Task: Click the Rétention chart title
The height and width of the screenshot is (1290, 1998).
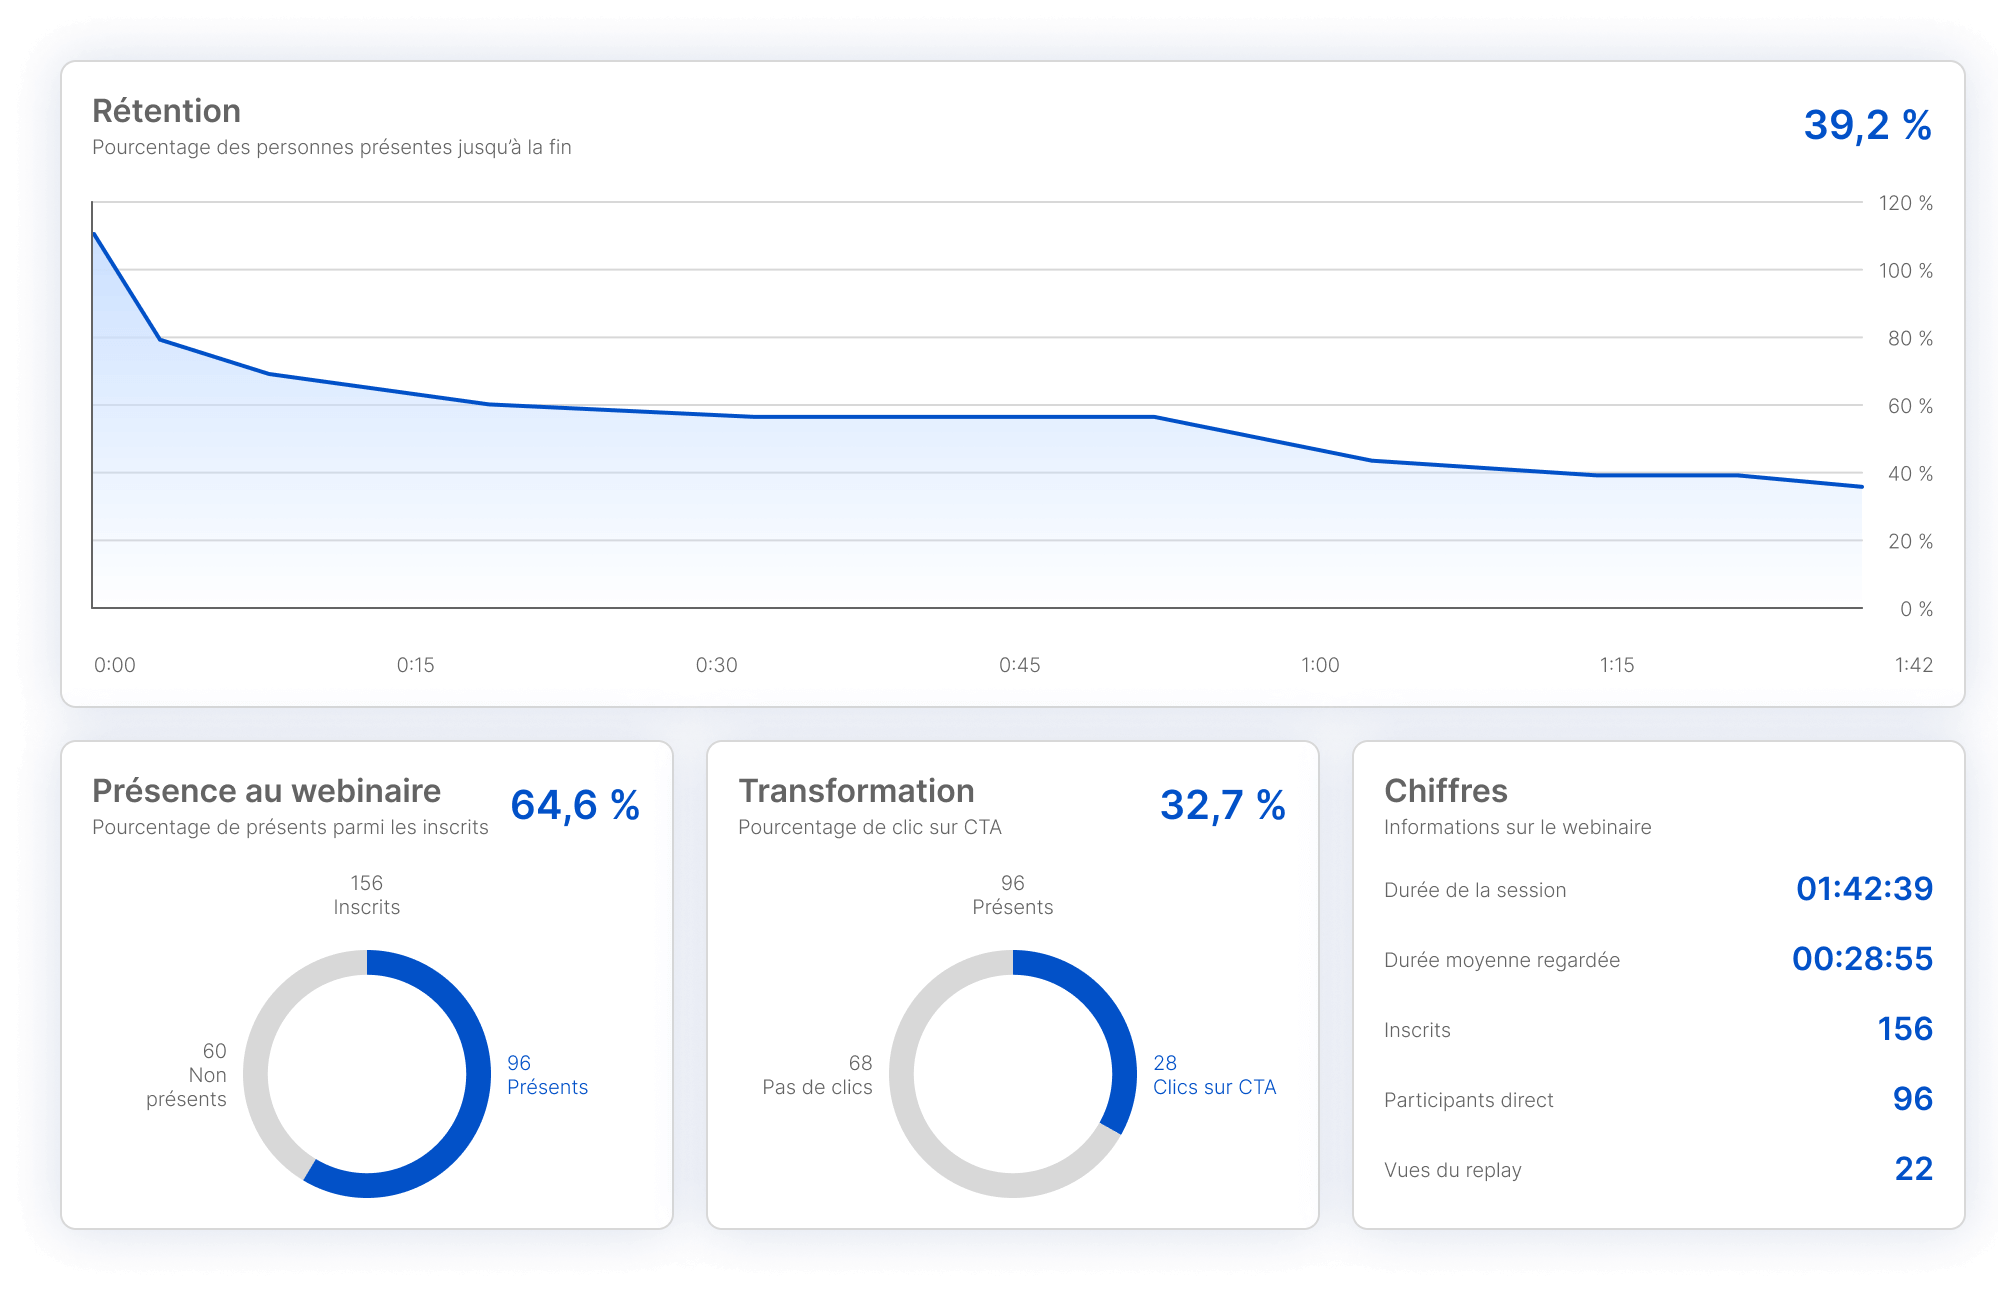Action: [166, 111]
